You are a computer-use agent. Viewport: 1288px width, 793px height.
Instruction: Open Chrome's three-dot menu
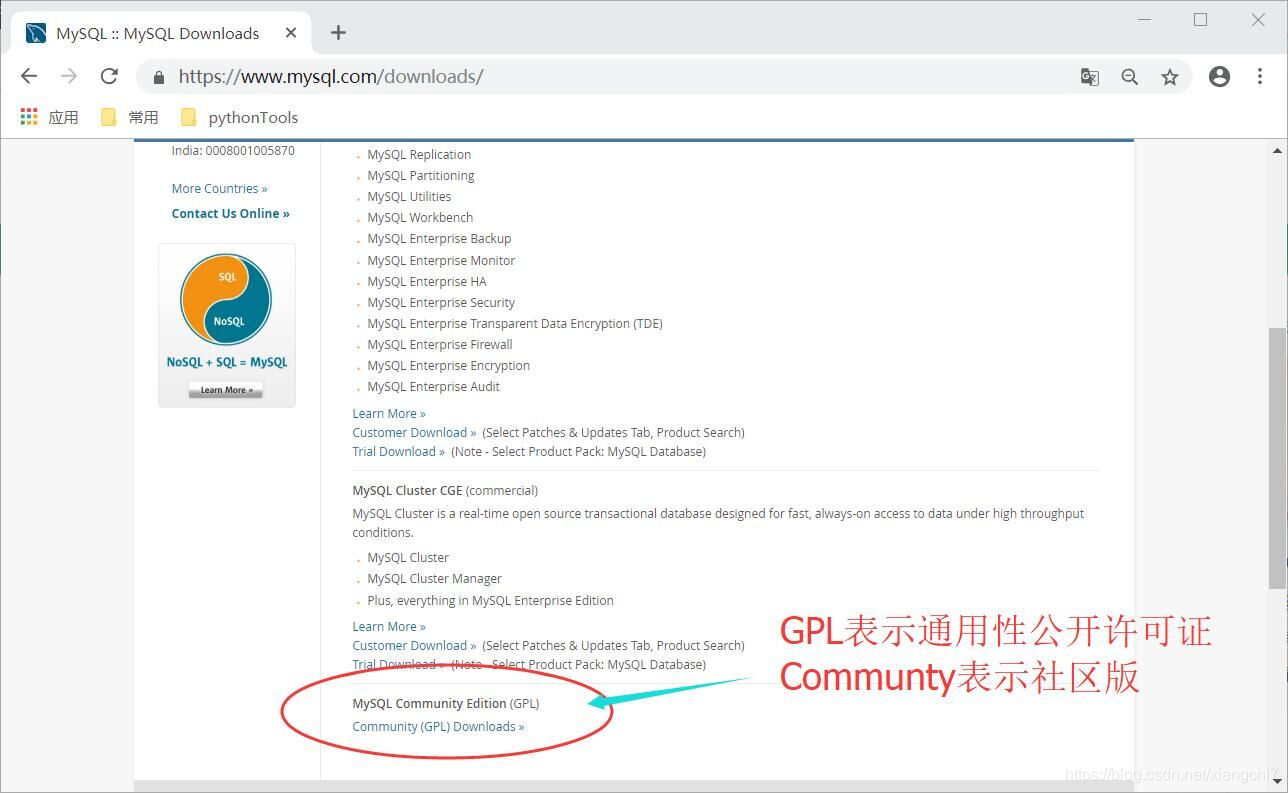(1260, 76)
